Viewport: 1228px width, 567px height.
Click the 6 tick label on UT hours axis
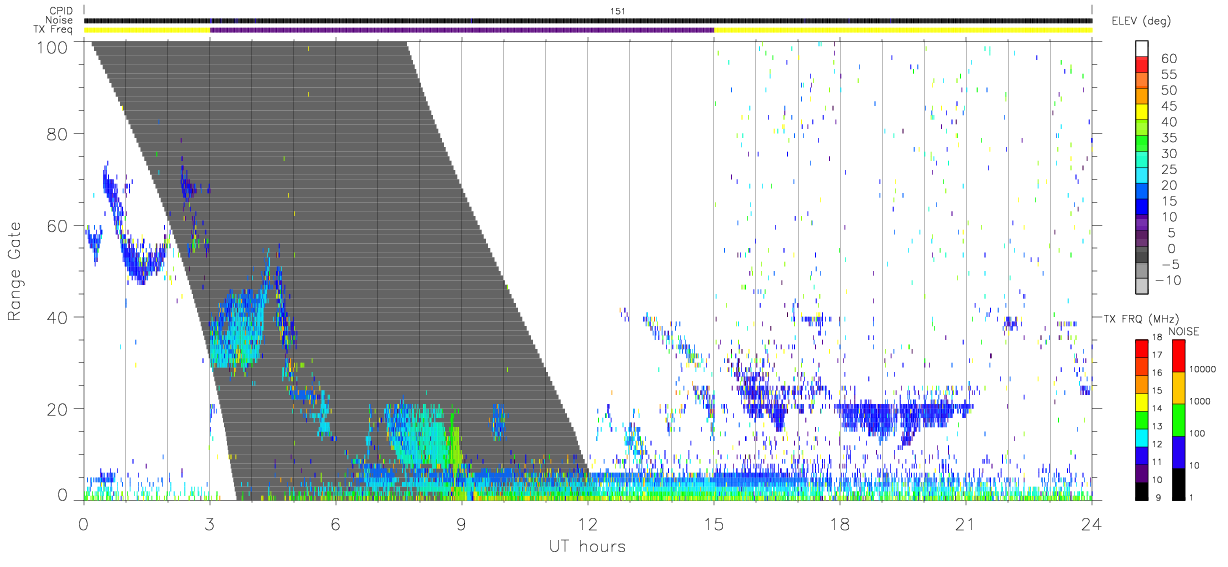click(335, 523)
